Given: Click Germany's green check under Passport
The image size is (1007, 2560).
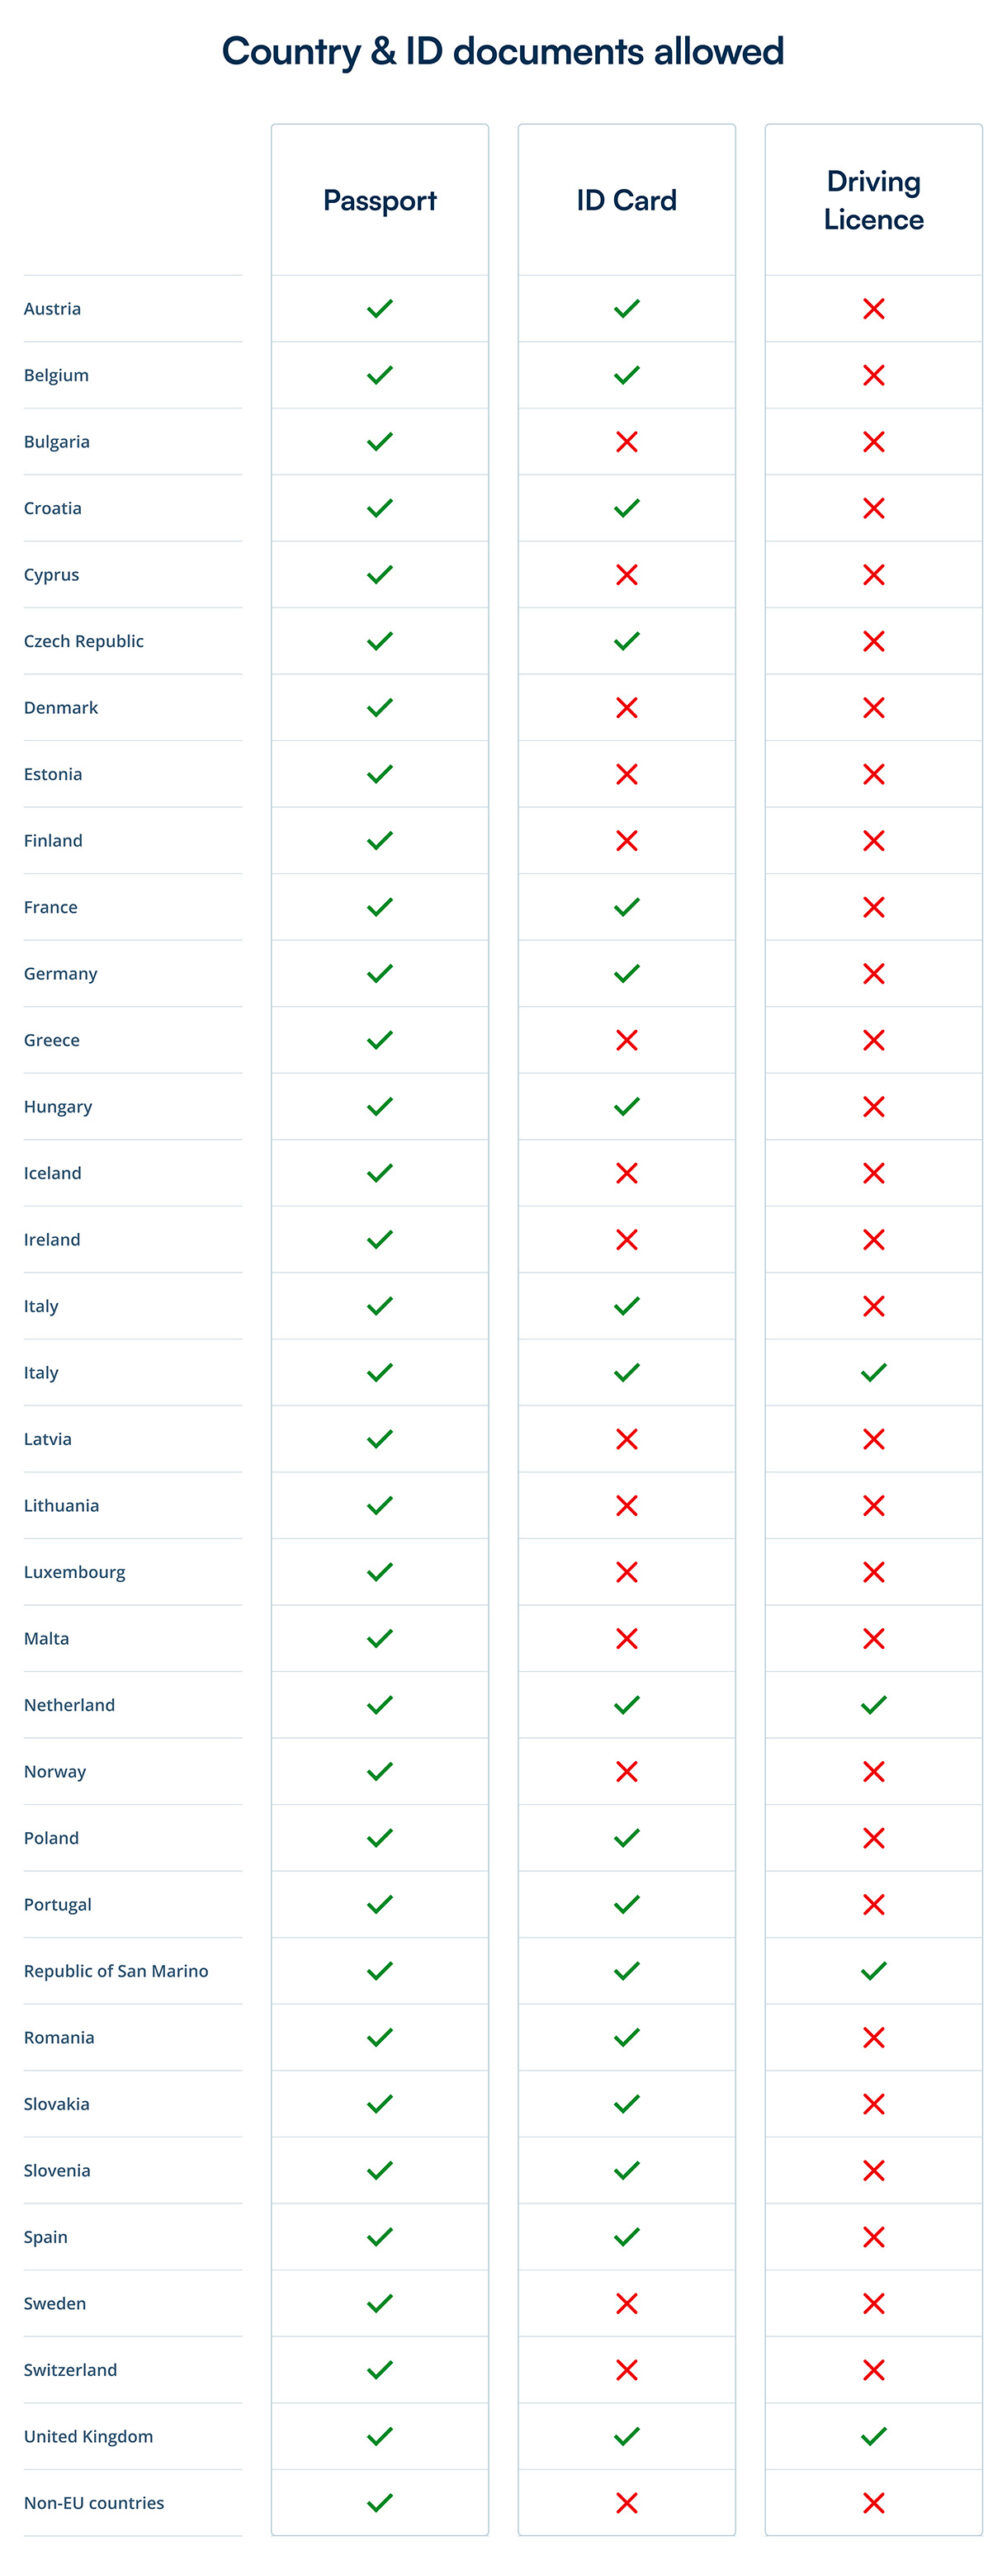Looking at the screenshot, I should (x=379, y=973).
